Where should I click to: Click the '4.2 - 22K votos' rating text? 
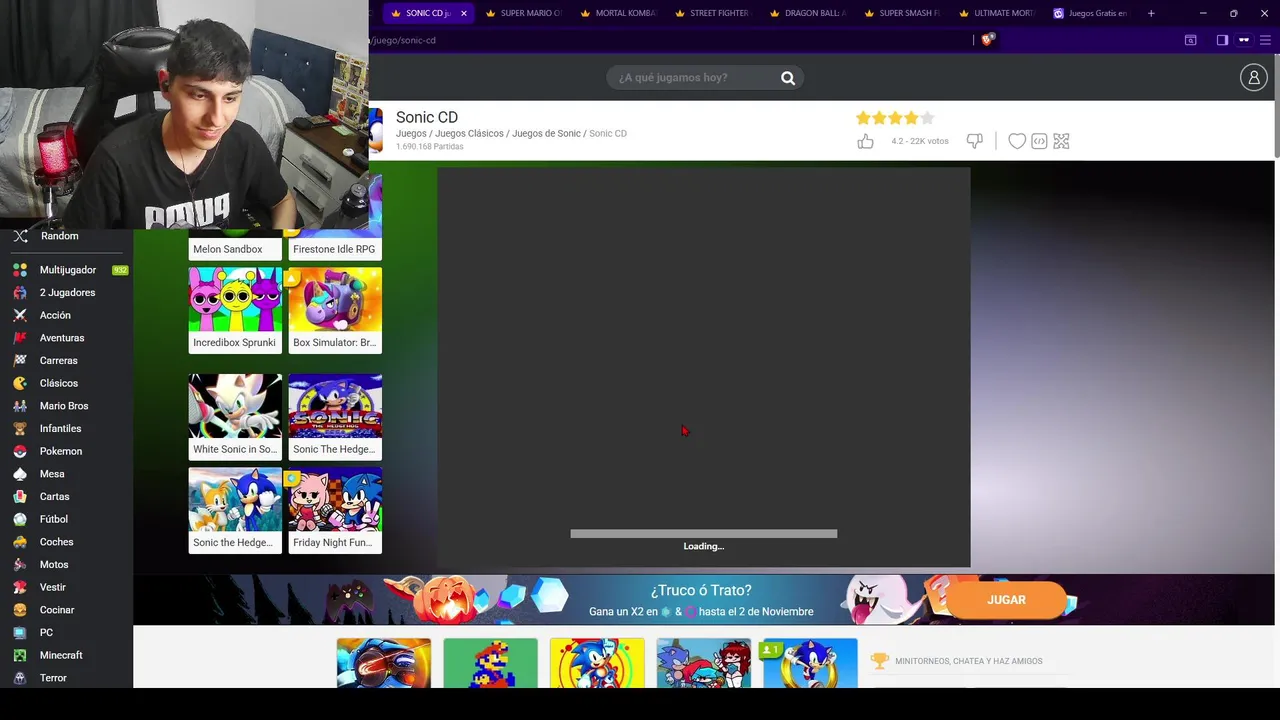click(920, 142)
